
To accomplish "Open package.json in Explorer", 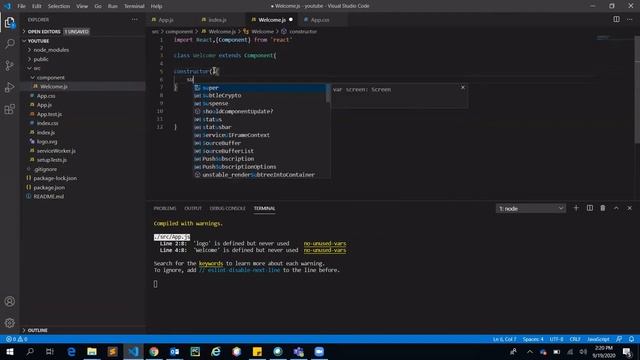I will (x=49, y=187).
